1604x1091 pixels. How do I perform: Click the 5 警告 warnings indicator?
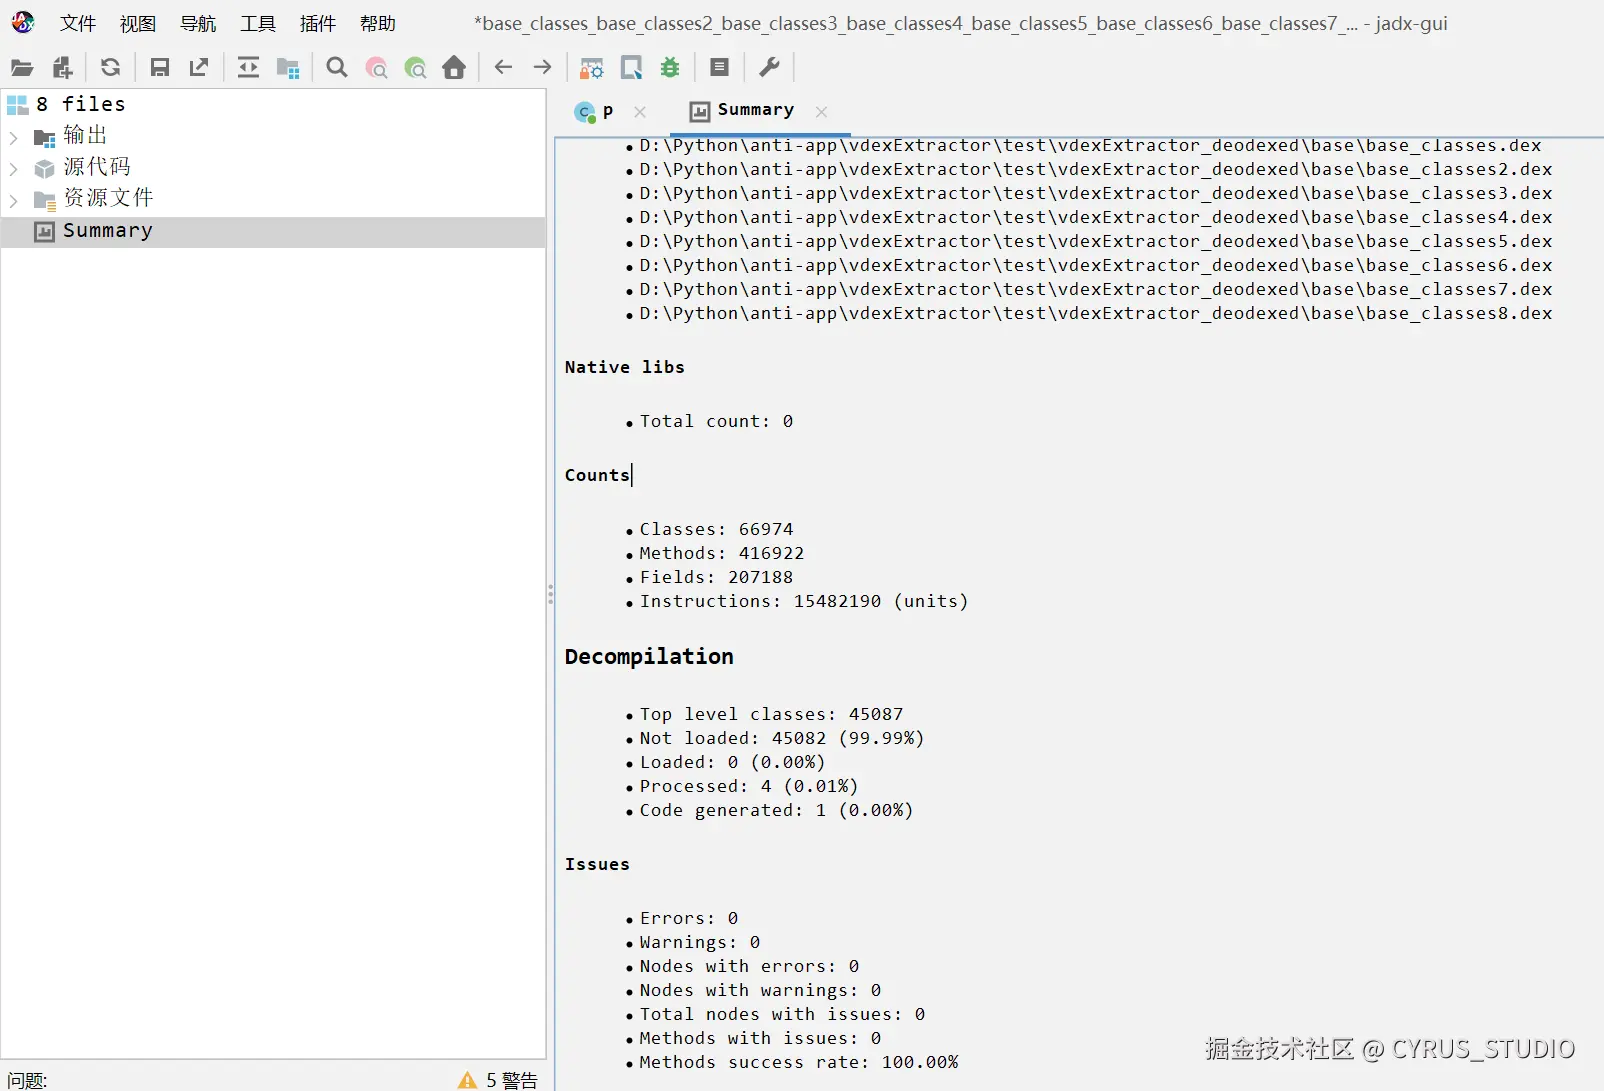pos(498,1080)
